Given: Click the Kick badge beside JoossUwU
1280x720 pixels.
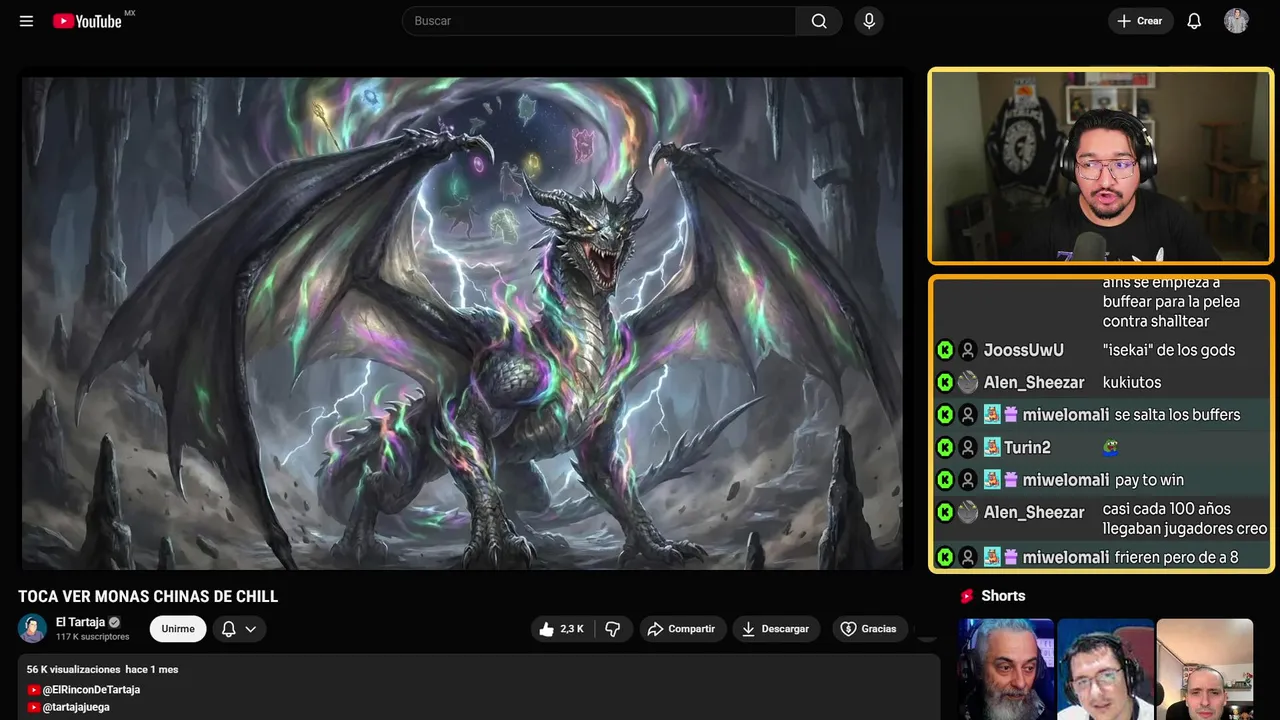Looking at the screenshot, I should [x=945, y=350].
